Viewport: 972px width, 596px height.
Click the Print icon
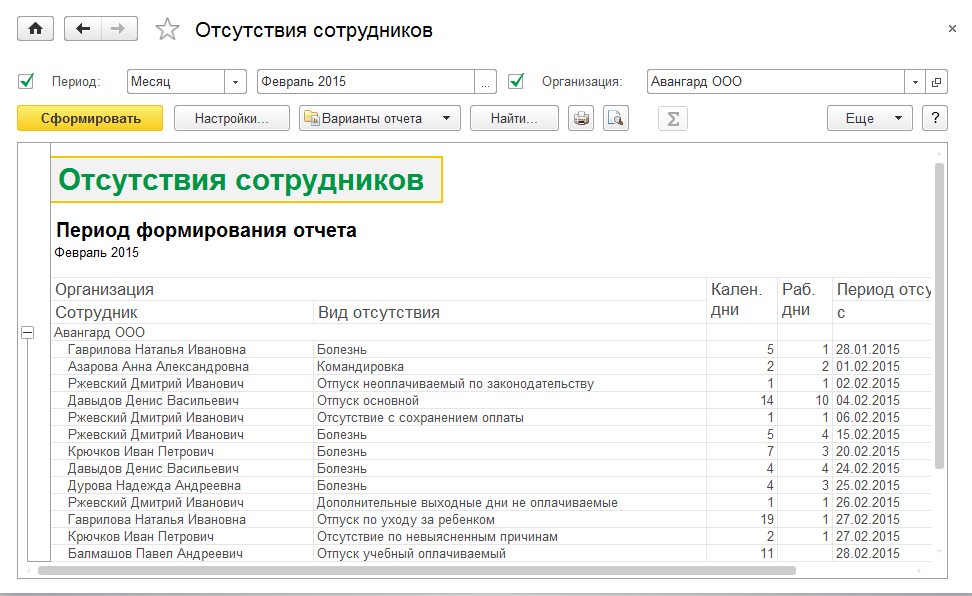(581, 119)
